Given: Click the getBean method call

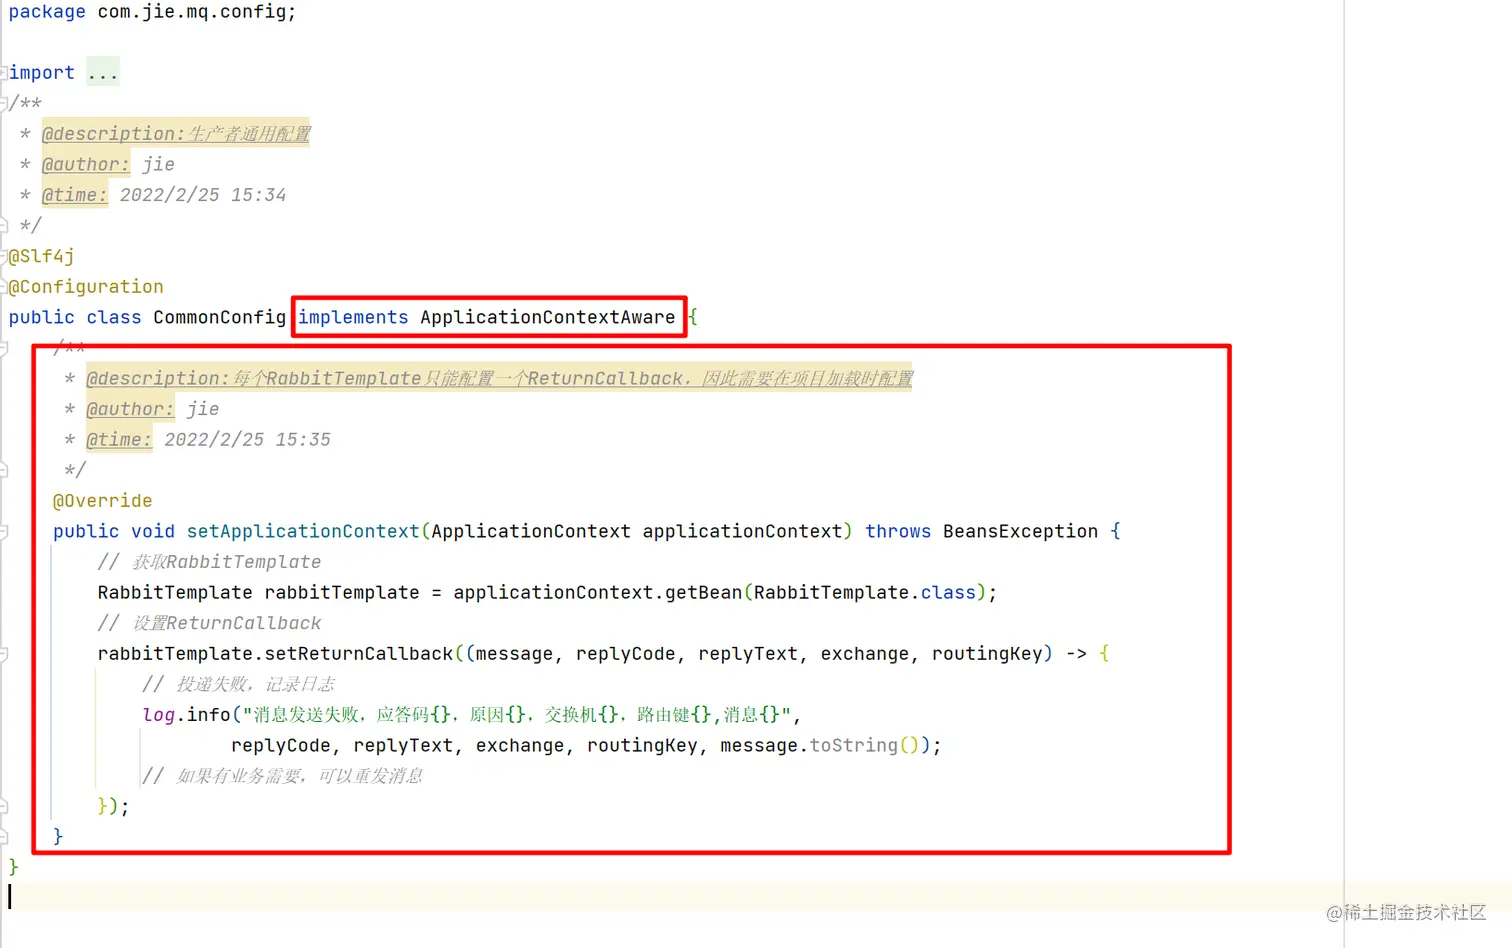Looking at the screenshot, I should tap(703, 593).
